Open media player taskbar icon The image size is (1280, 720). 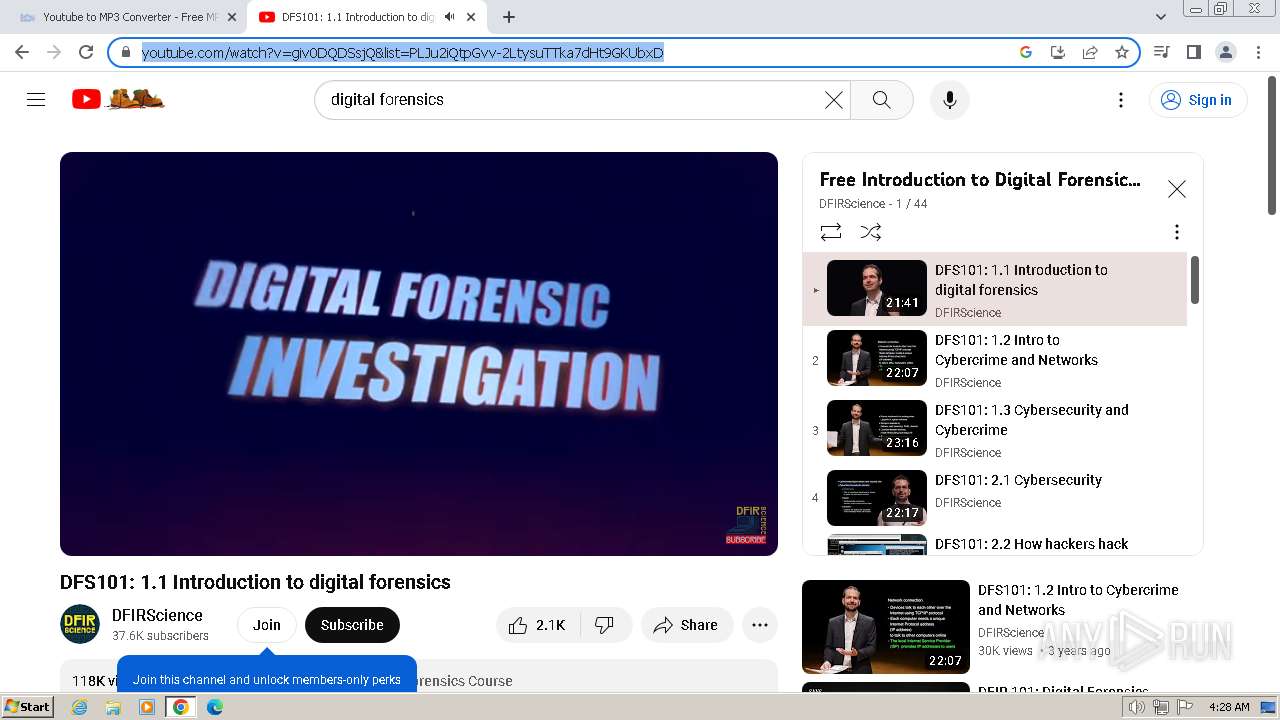(147, 707)
